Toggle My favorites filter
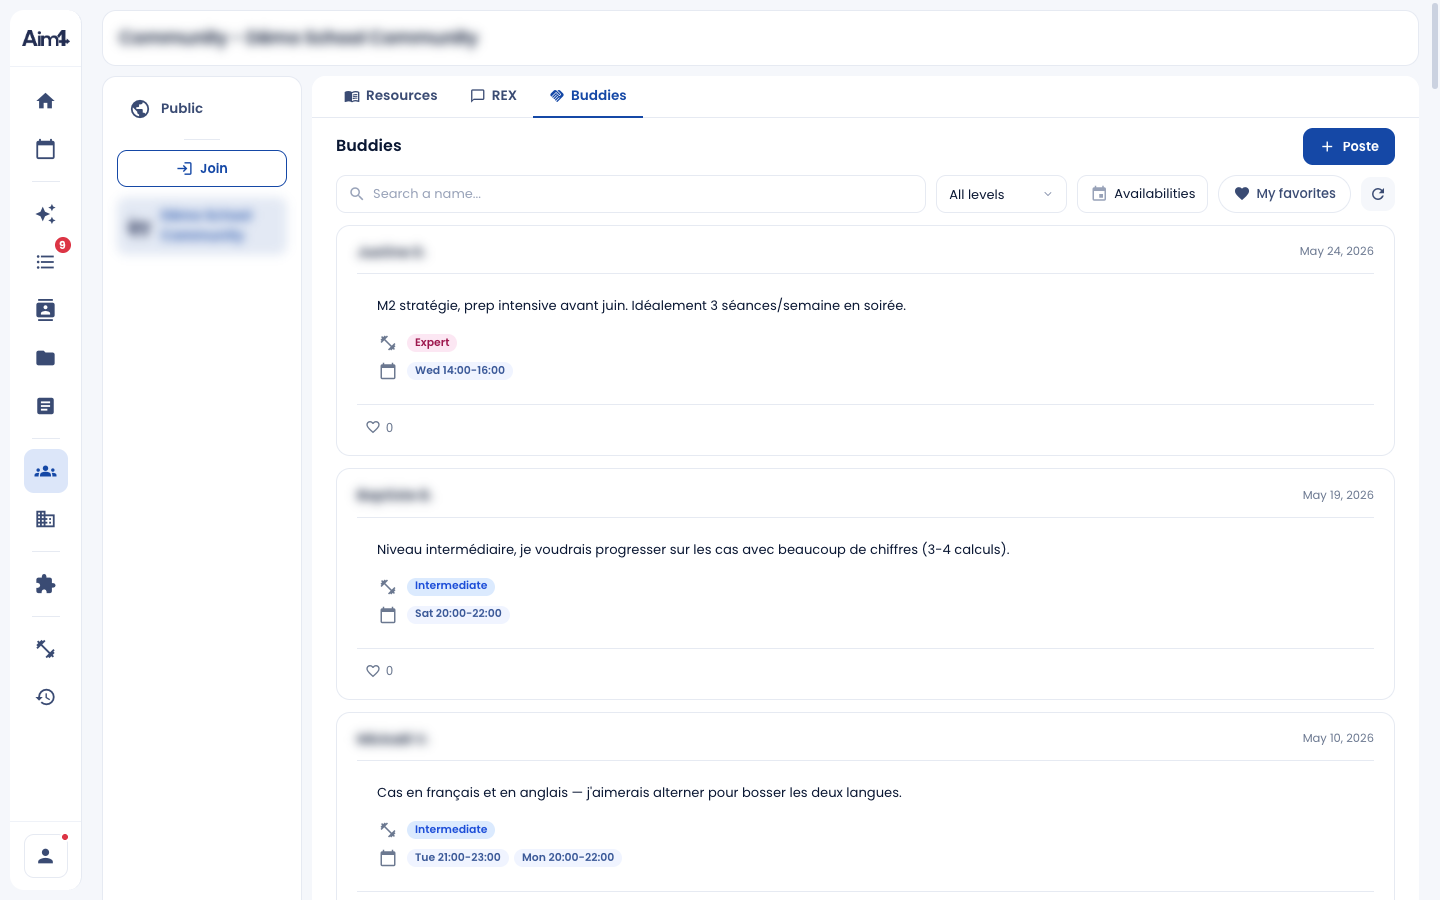This screenshot has width=1440, height=900. 1284,194
